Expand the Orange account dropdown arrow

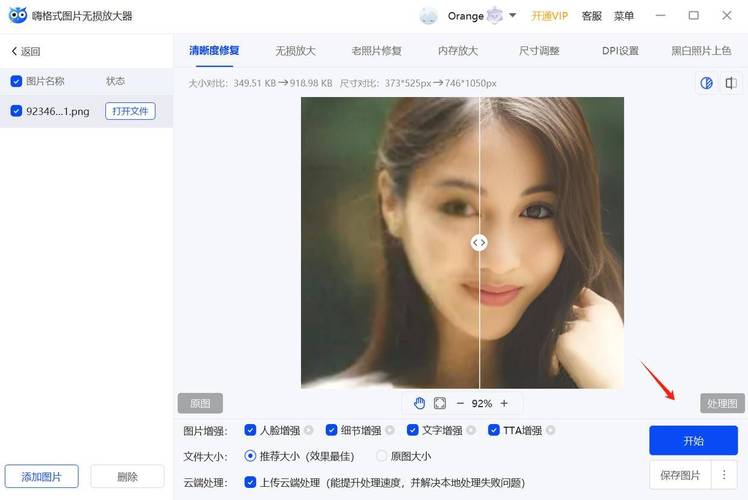[512, 16]
